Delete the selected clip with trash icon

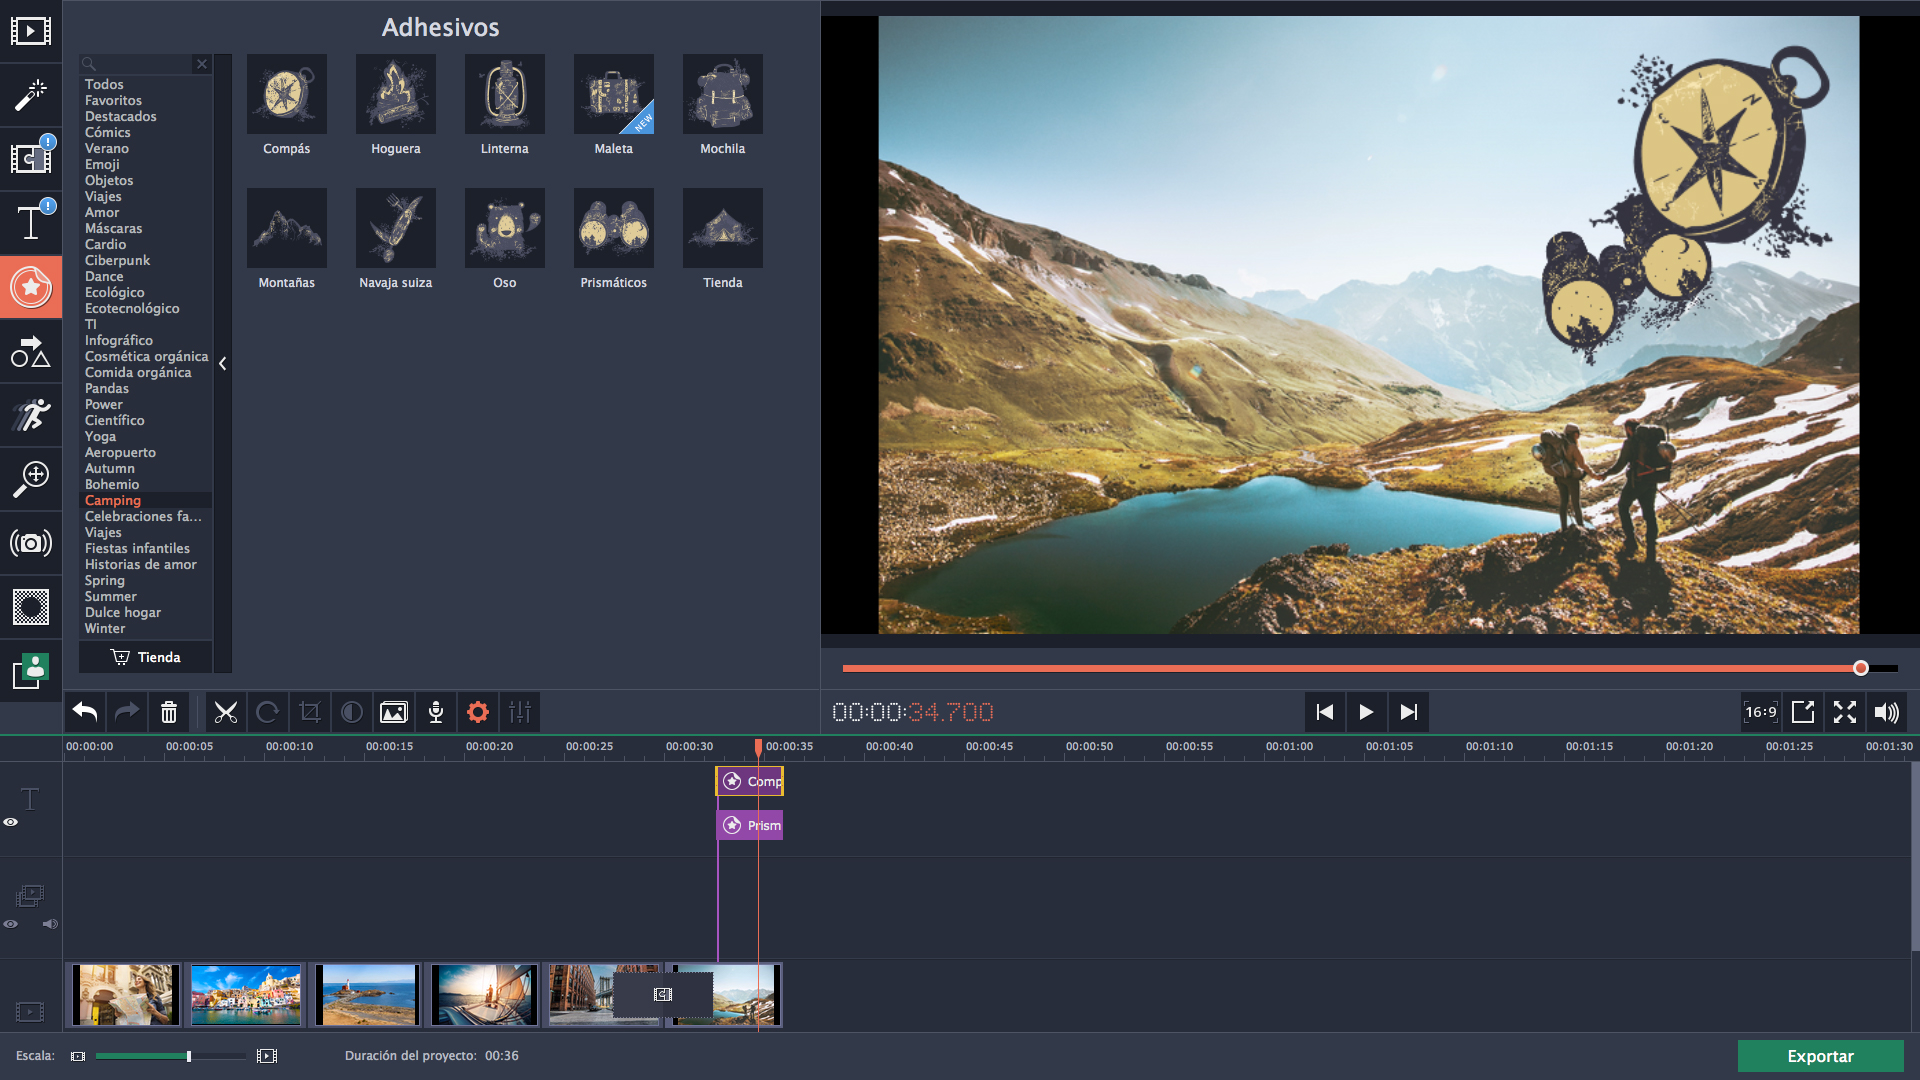[x=169, y=712]
